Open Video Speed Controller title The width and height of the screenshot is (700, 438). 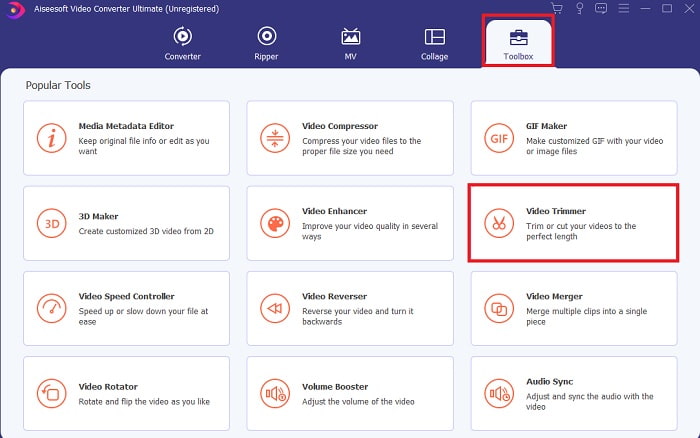pos(126,296)
